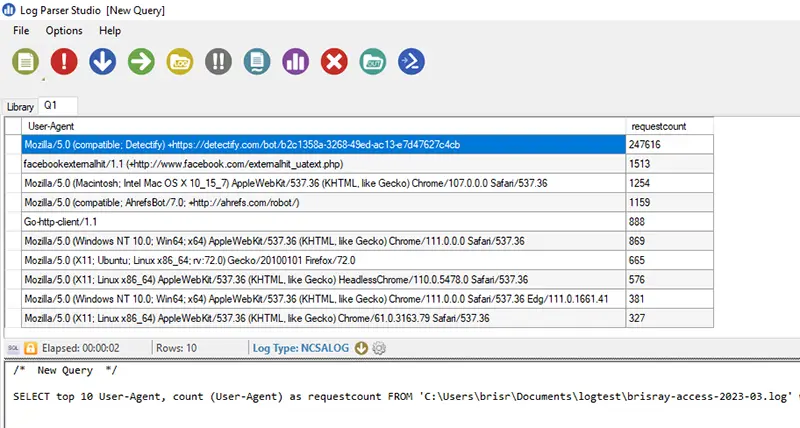Image resolution: width=800 pixels, height=428 pixels.
Task: Click the requestcount cell 381
Action: 669,299
